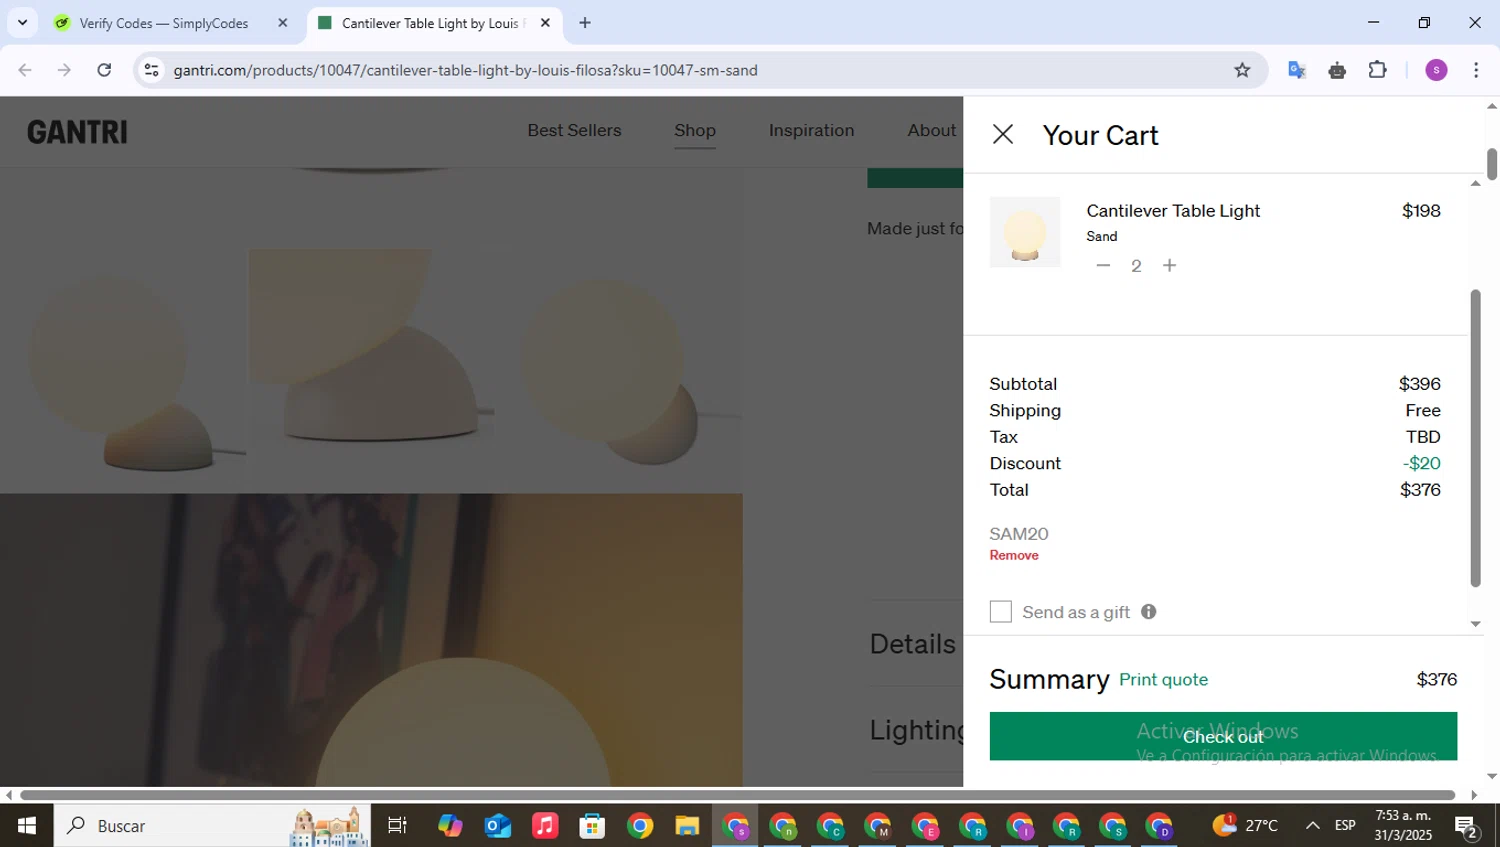Screen dimensions: 1500x847
Task: Open the taskbar clock and date
Action: coord(1402,825)
